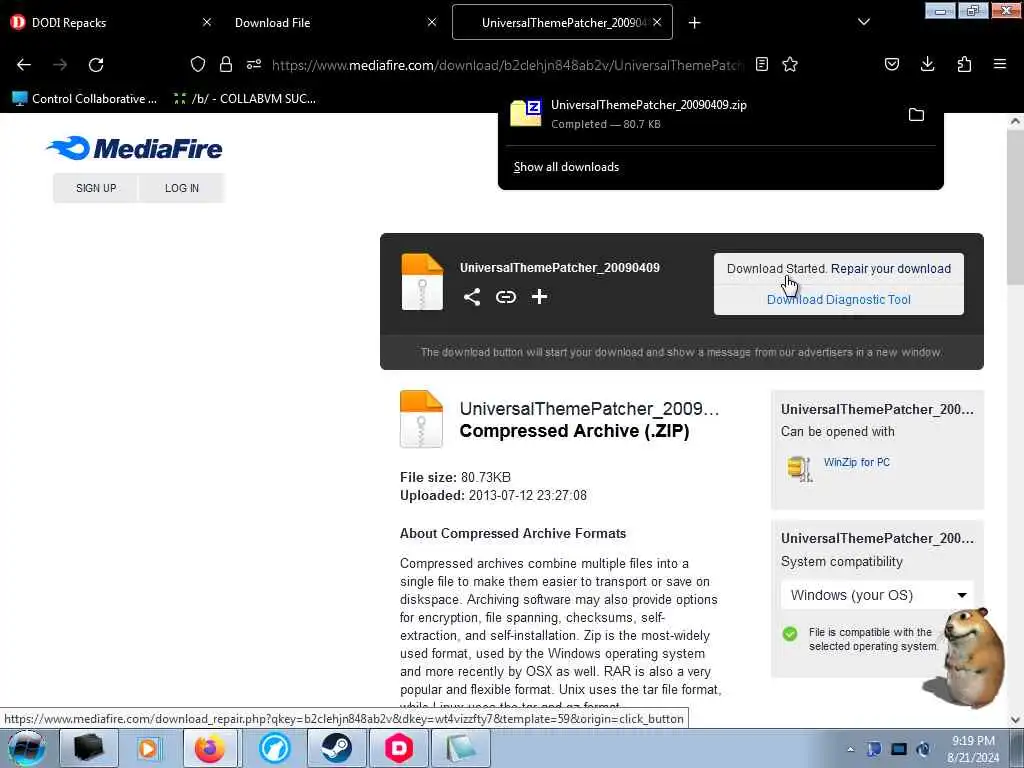Click Repair your download link
This screenshot has height=768, width=1024.
(x=891, y=269)
